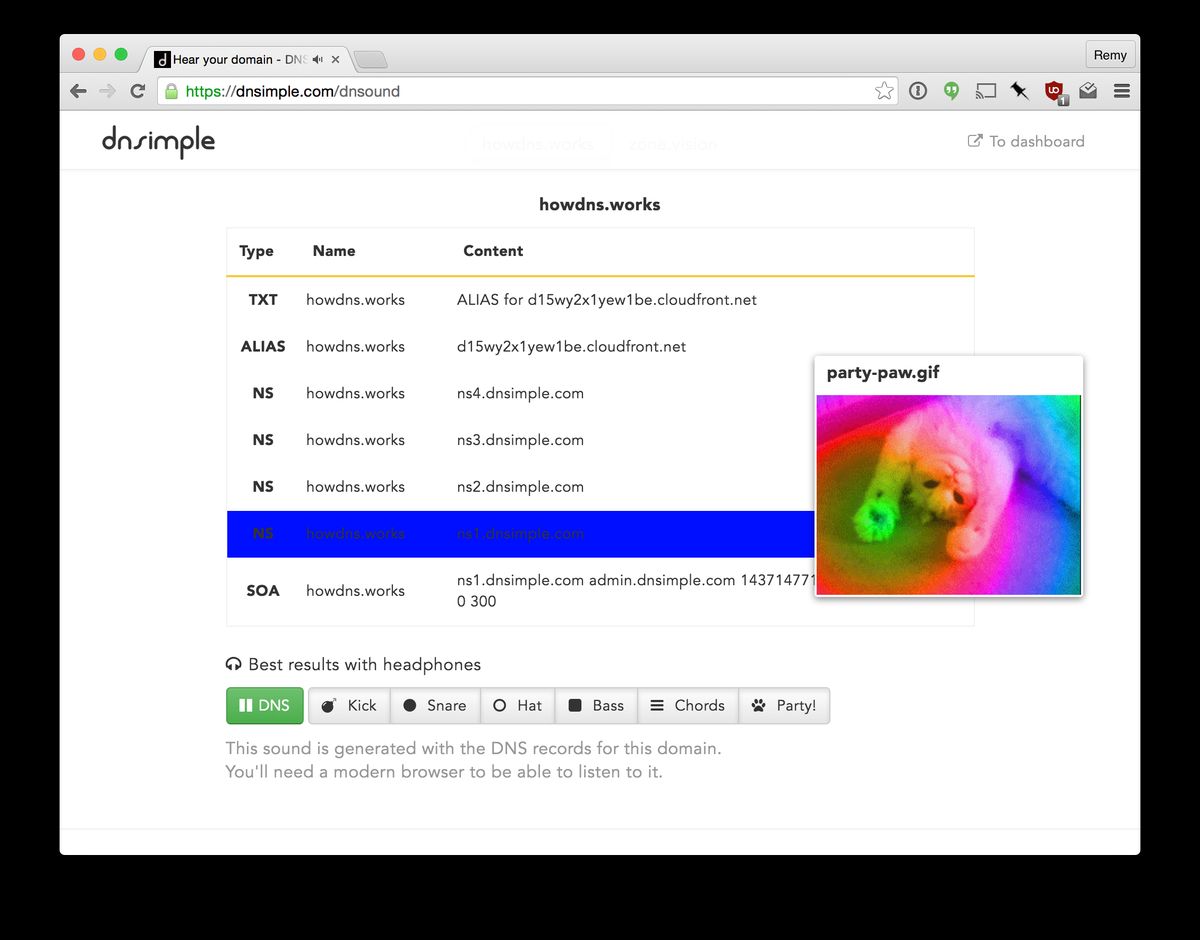
Task: Click the Name column header
Action: pyautogui.click(x=334, y=251)
